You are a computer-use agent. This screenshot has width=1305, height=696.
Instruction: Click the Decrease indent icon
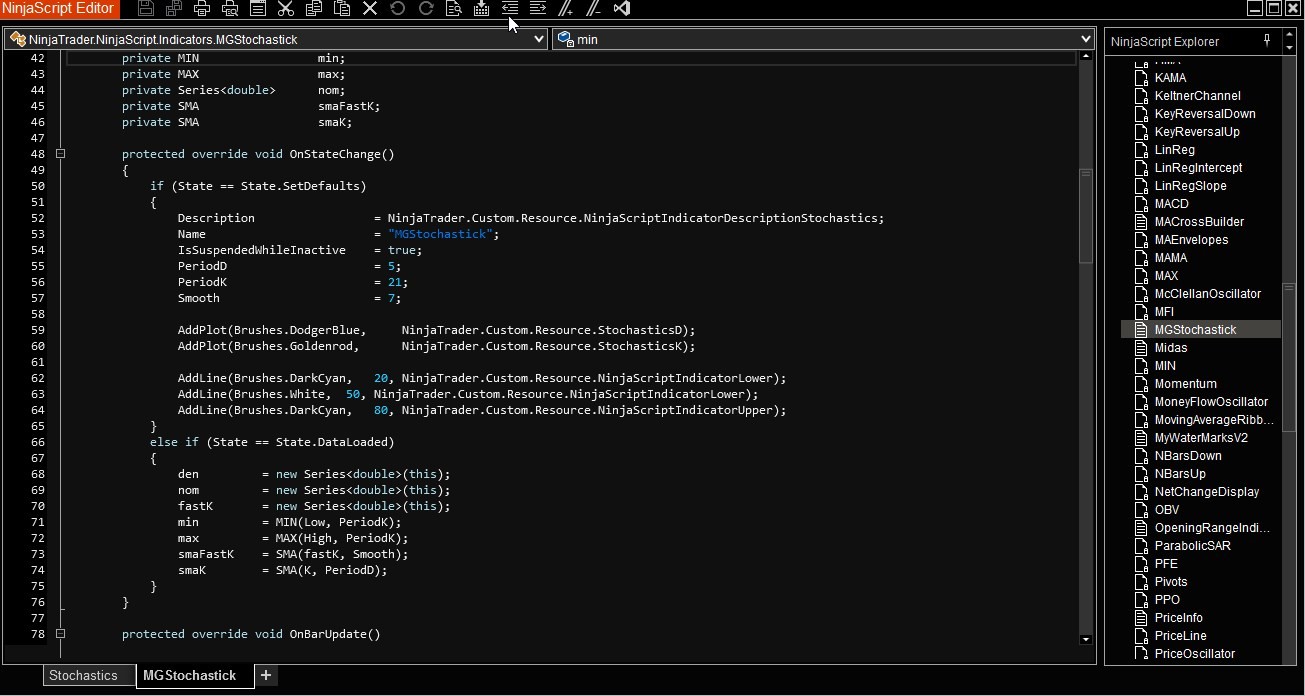pyautogui.click(x=510, y=9)
